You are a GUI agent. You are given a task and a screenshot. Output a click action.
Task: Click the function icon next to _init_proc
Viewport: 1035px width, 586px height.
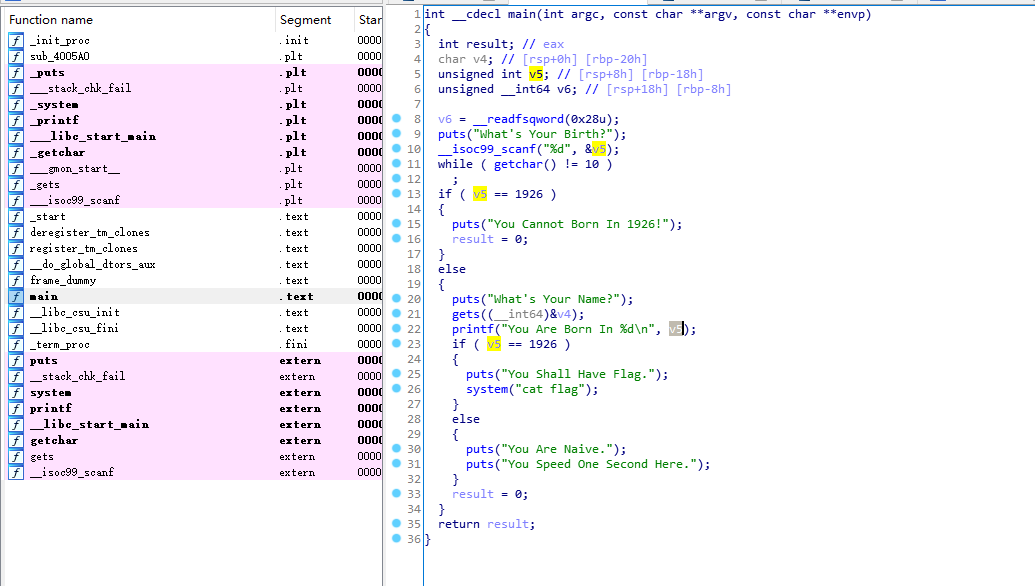tap(16, 41)
